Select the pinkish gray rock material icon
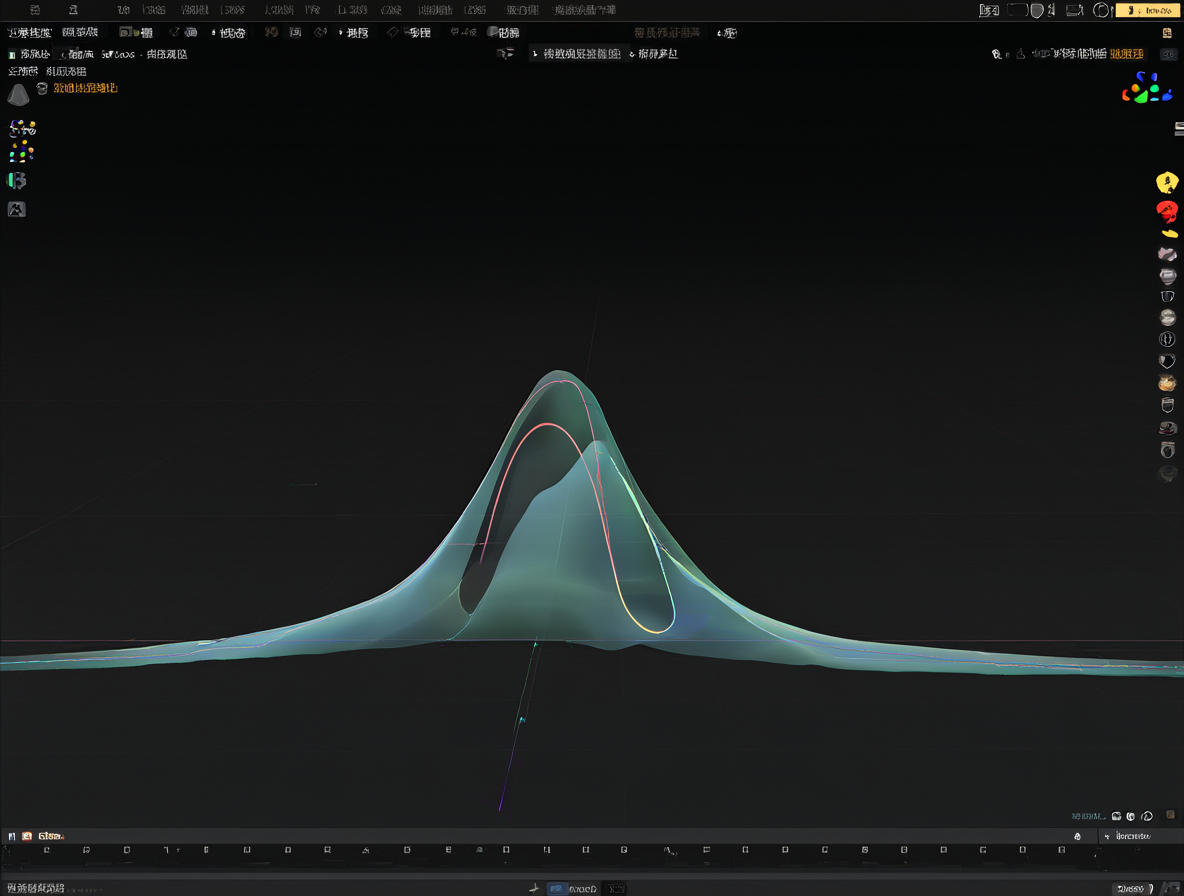Screen dimensions: 1184x896 point(1167,254)
